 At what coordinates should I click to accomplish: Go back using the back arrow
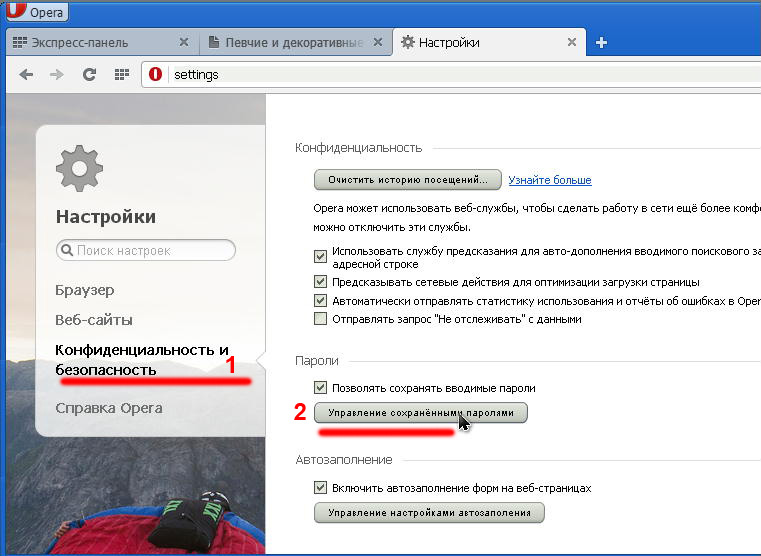click(26, 74)
